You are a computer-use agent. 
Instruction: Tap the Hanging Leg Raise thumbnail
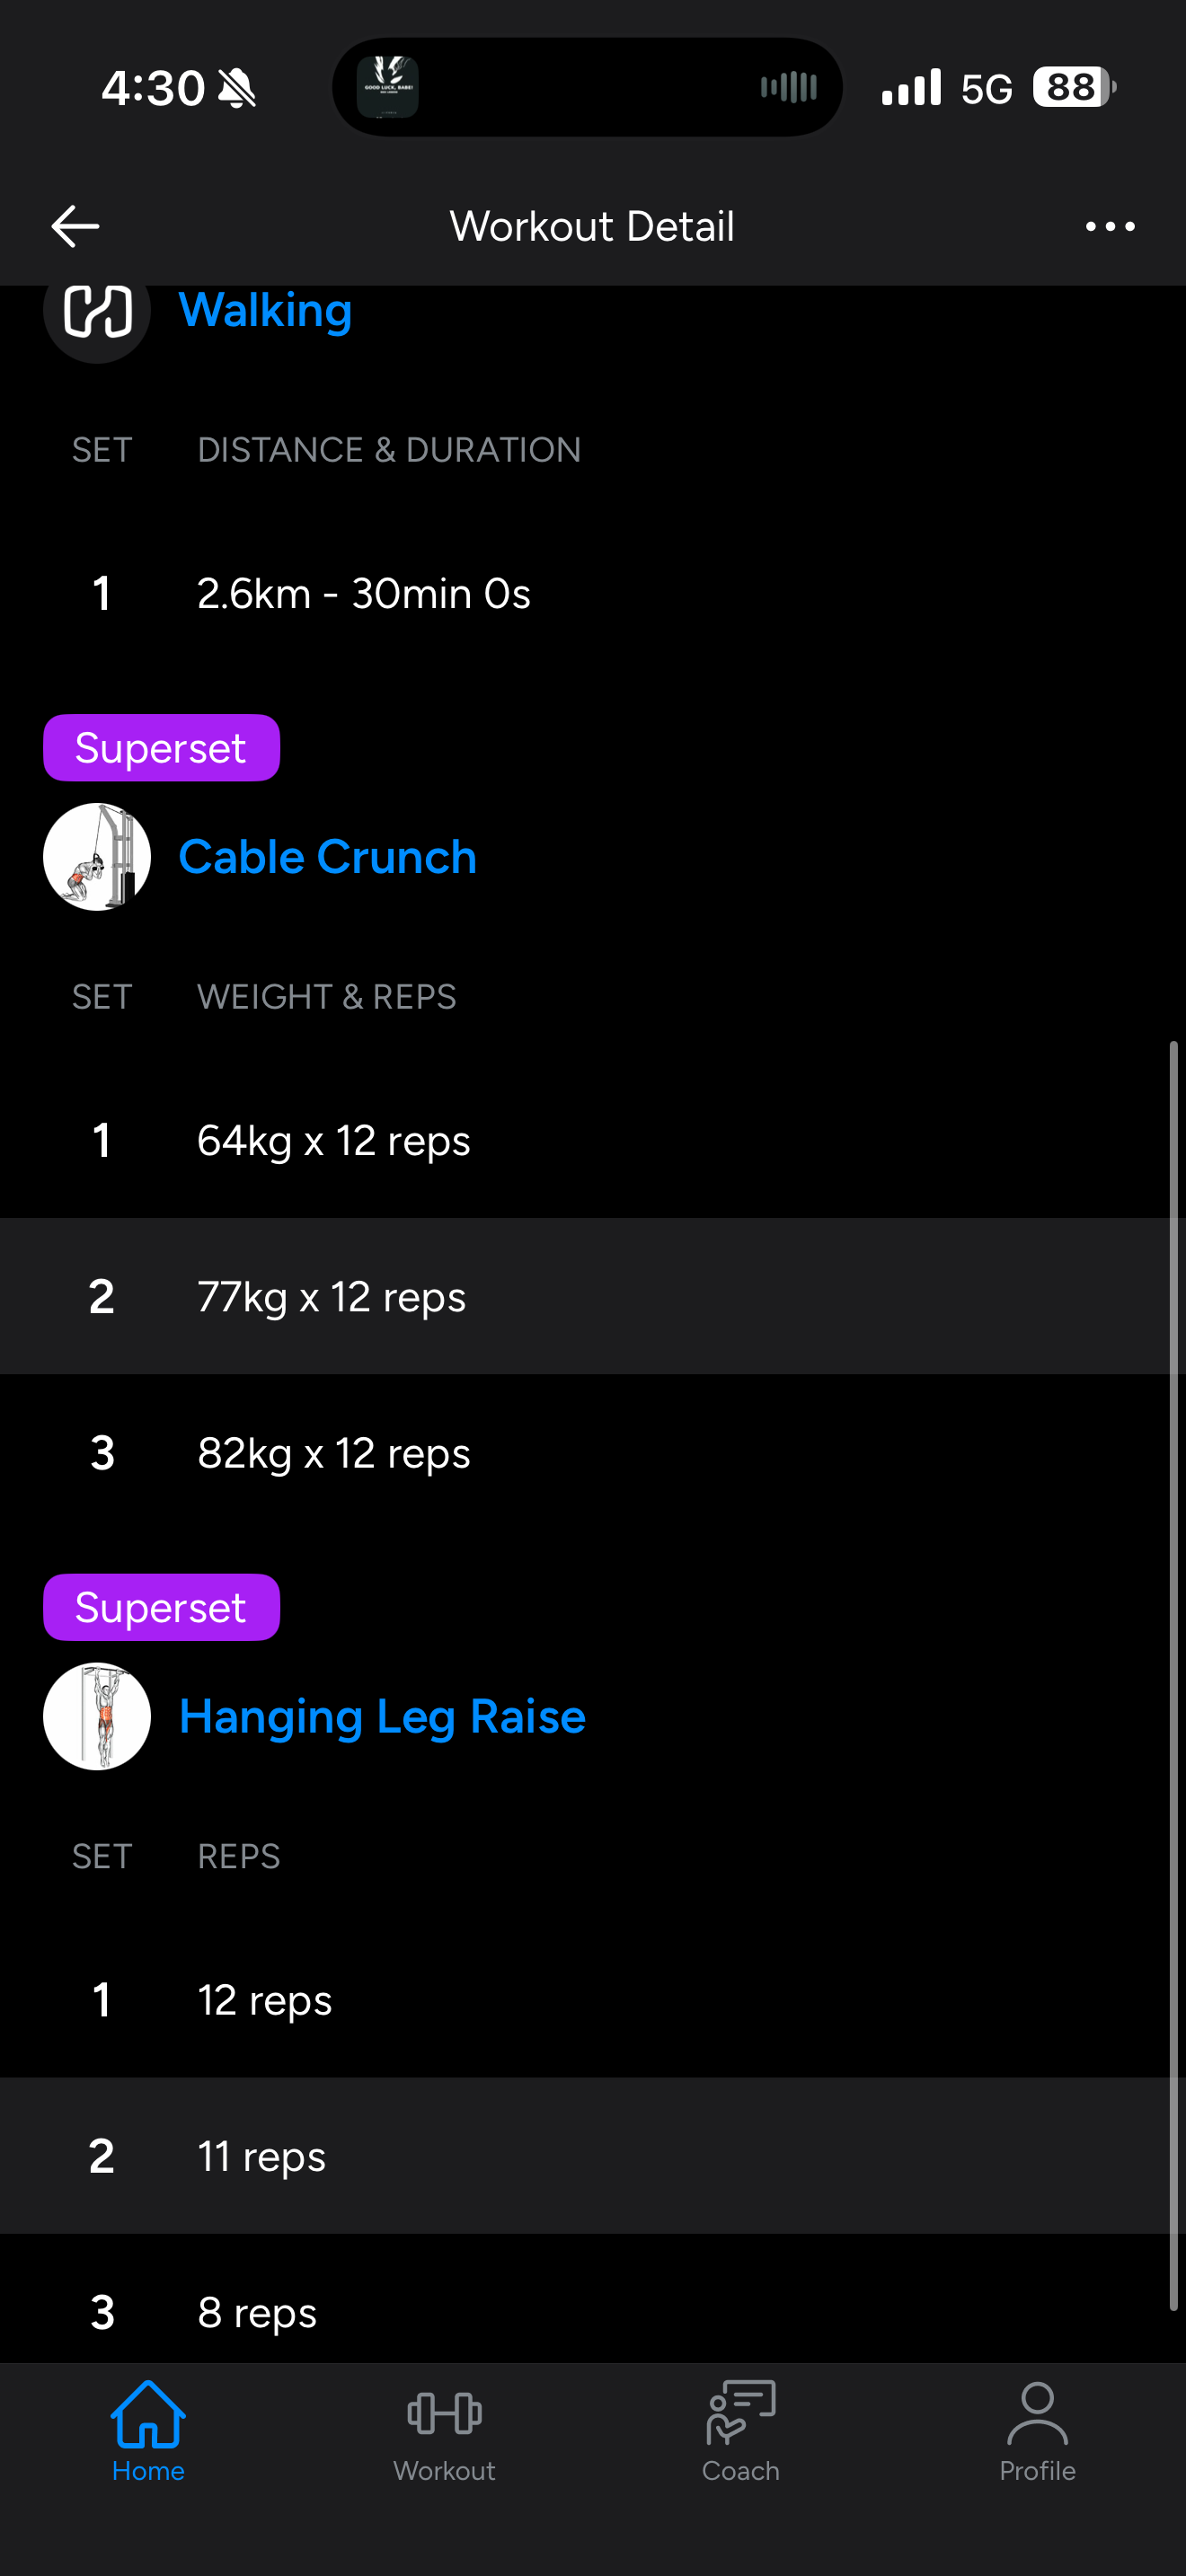pyautogui.click(x=97, y=1716)
